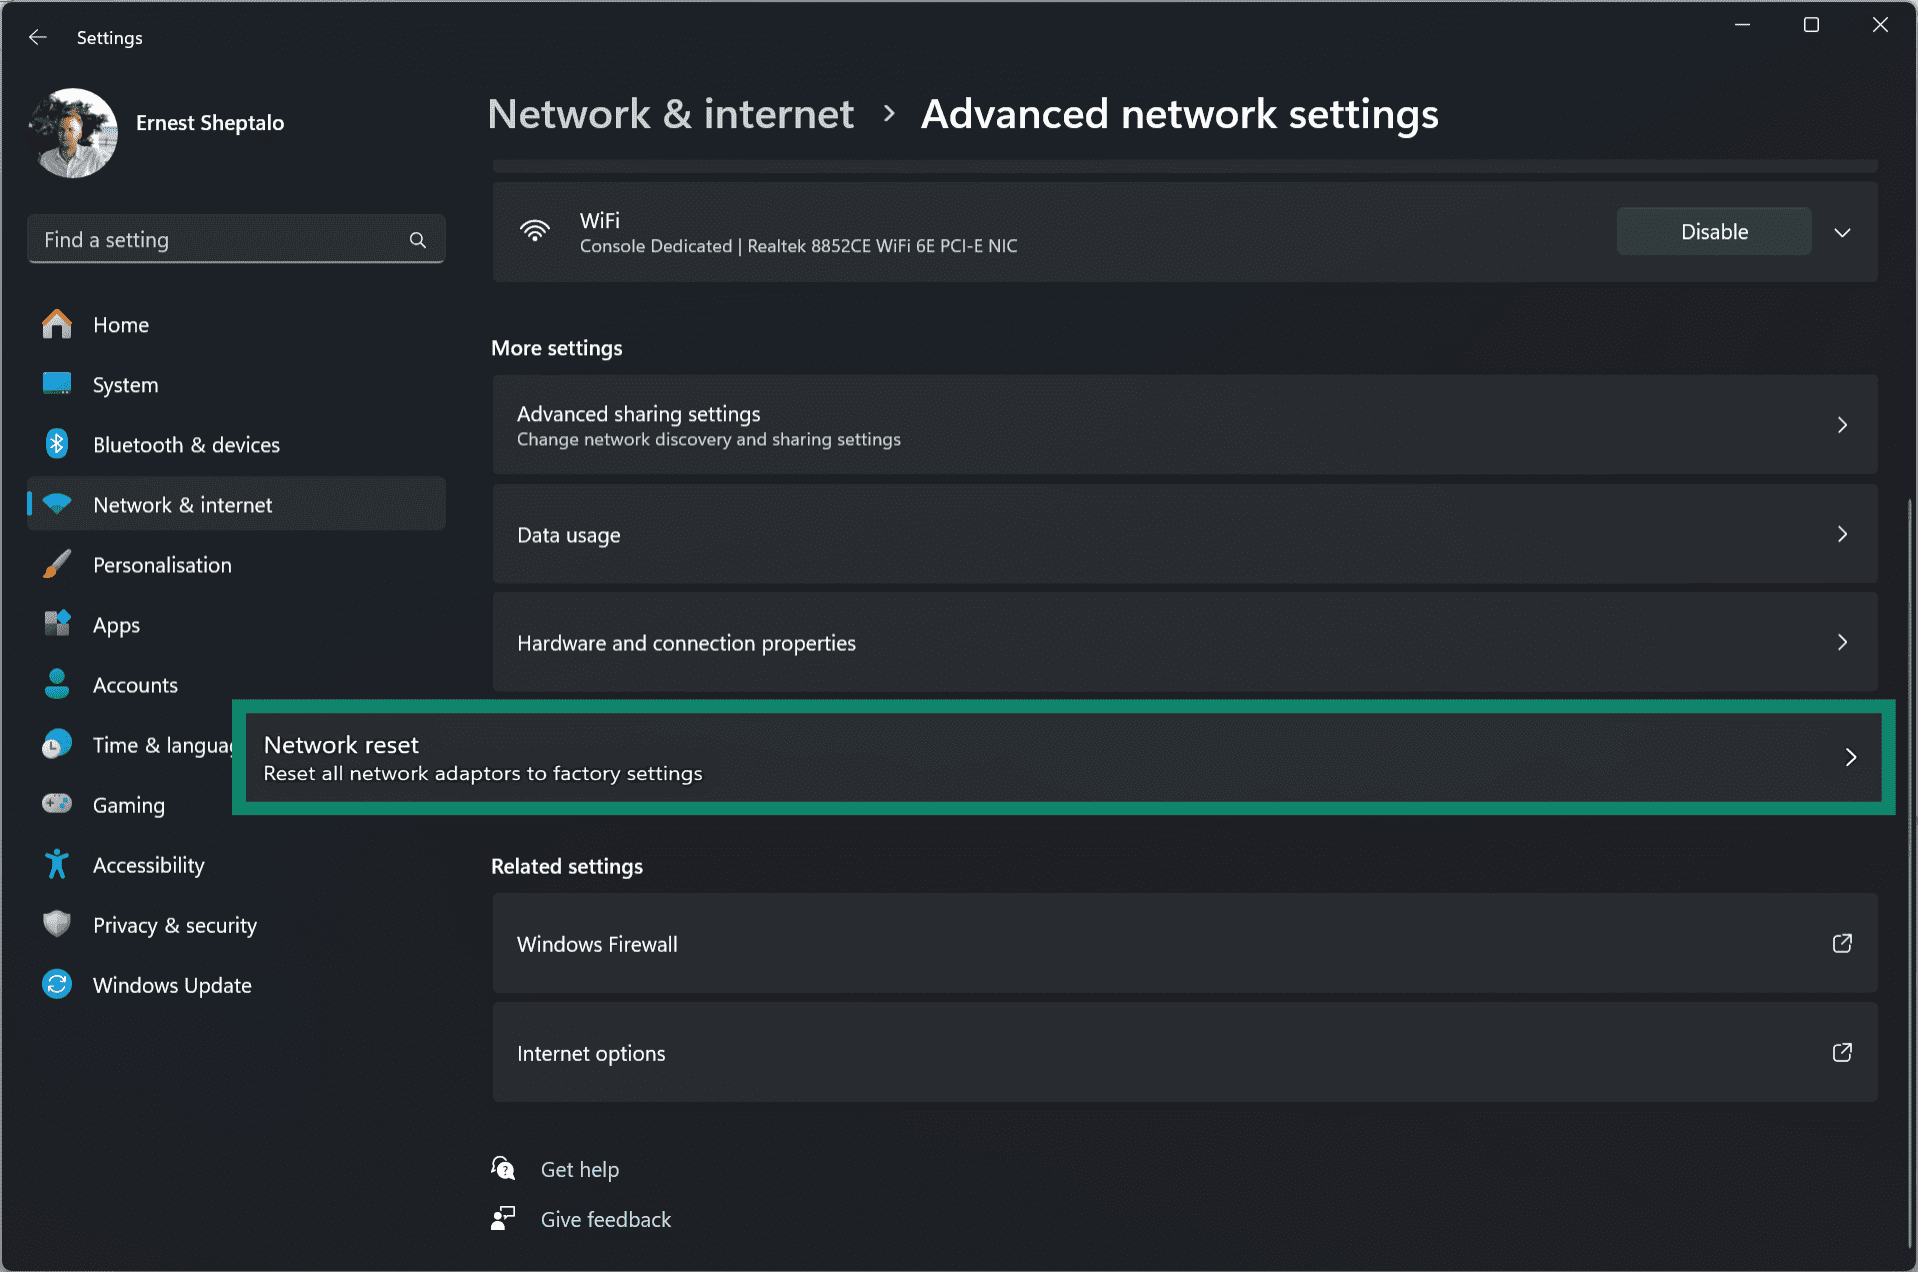Open Advanced sharing settings via its chevron

[x=1843, y=424]
